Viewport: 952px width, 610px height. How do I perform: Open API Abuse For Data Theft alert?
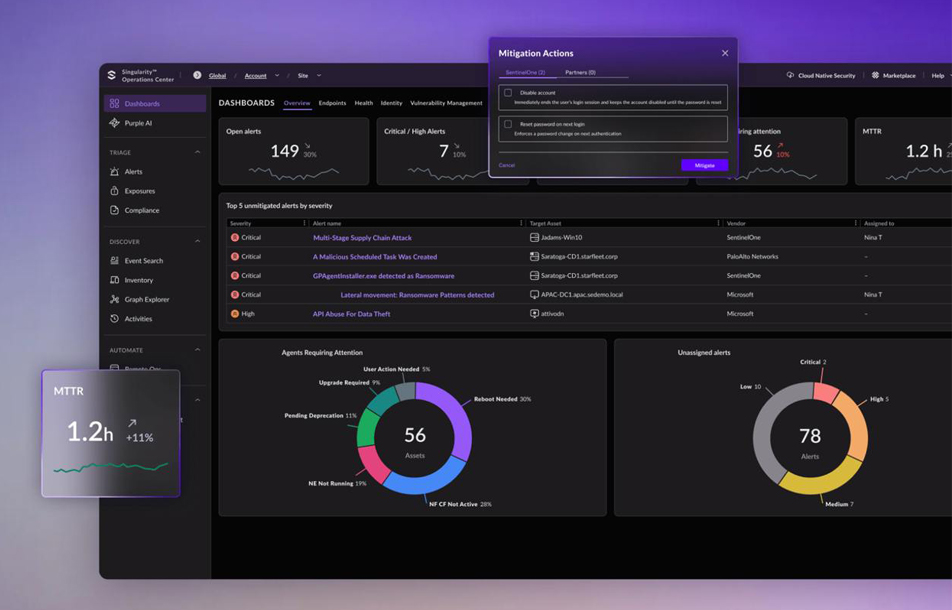[352, 314]
